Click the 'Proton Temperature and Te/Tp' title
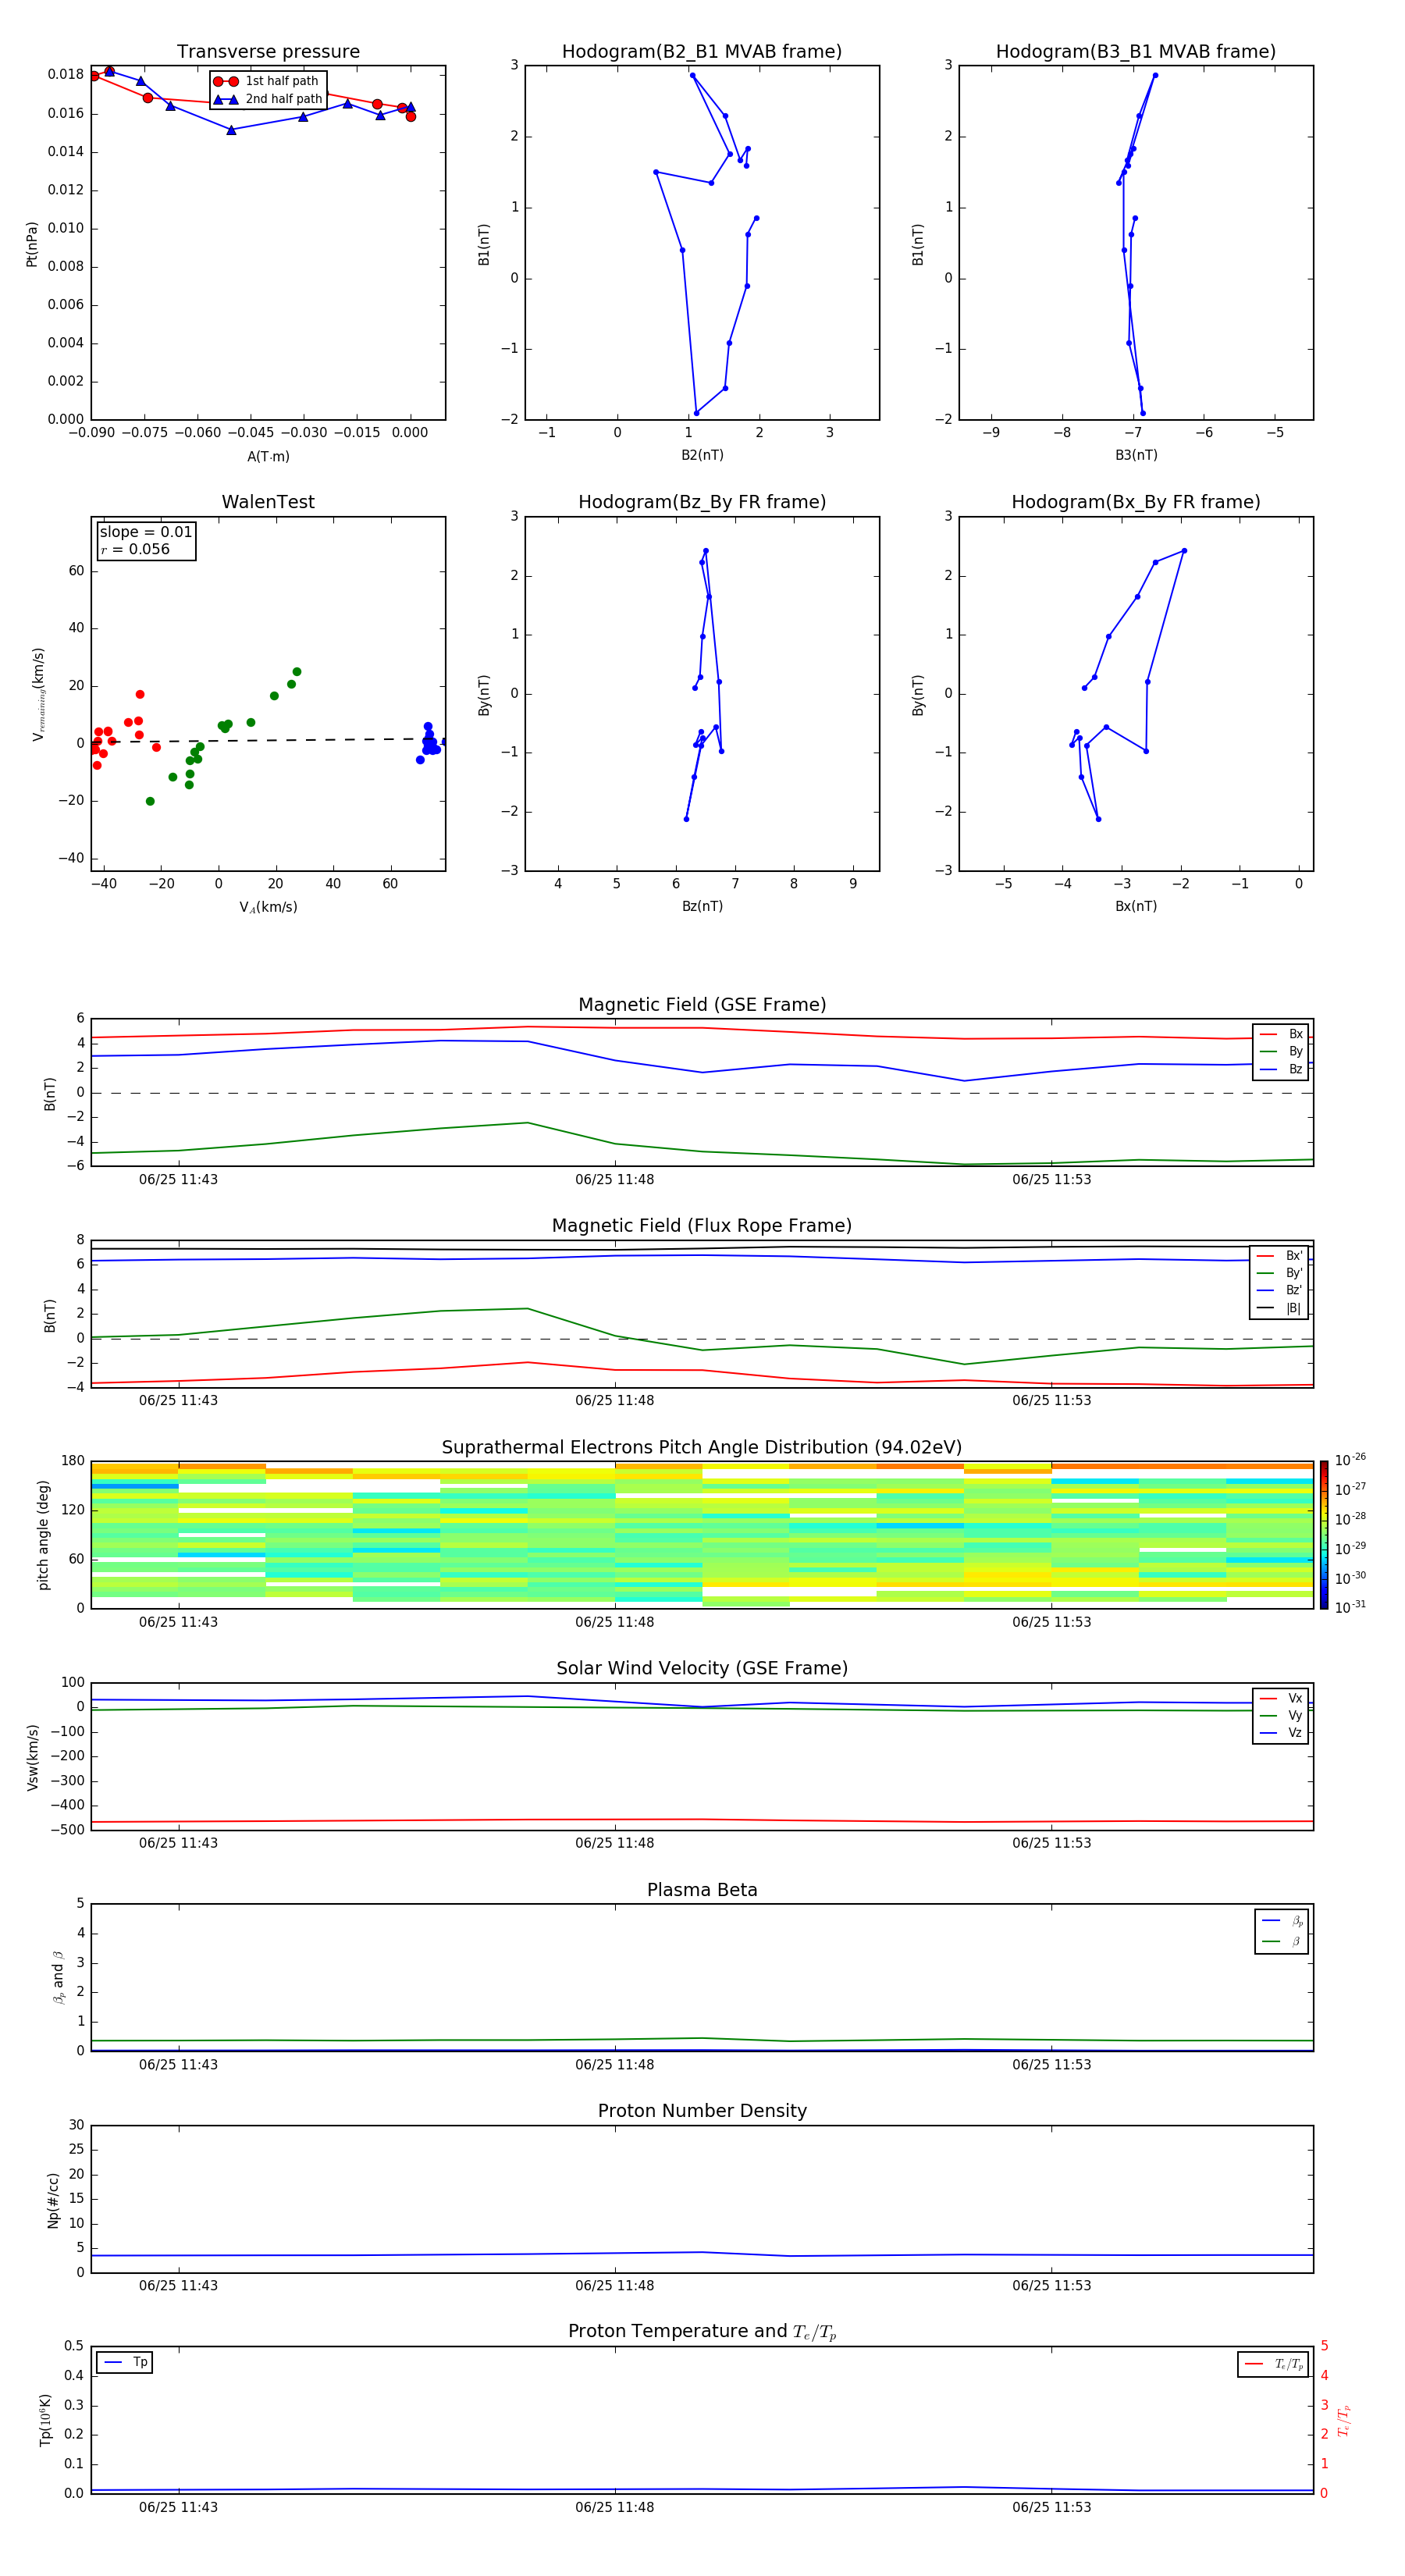This screenshot has width=1405, height=2576. (x=702, y=2332)
